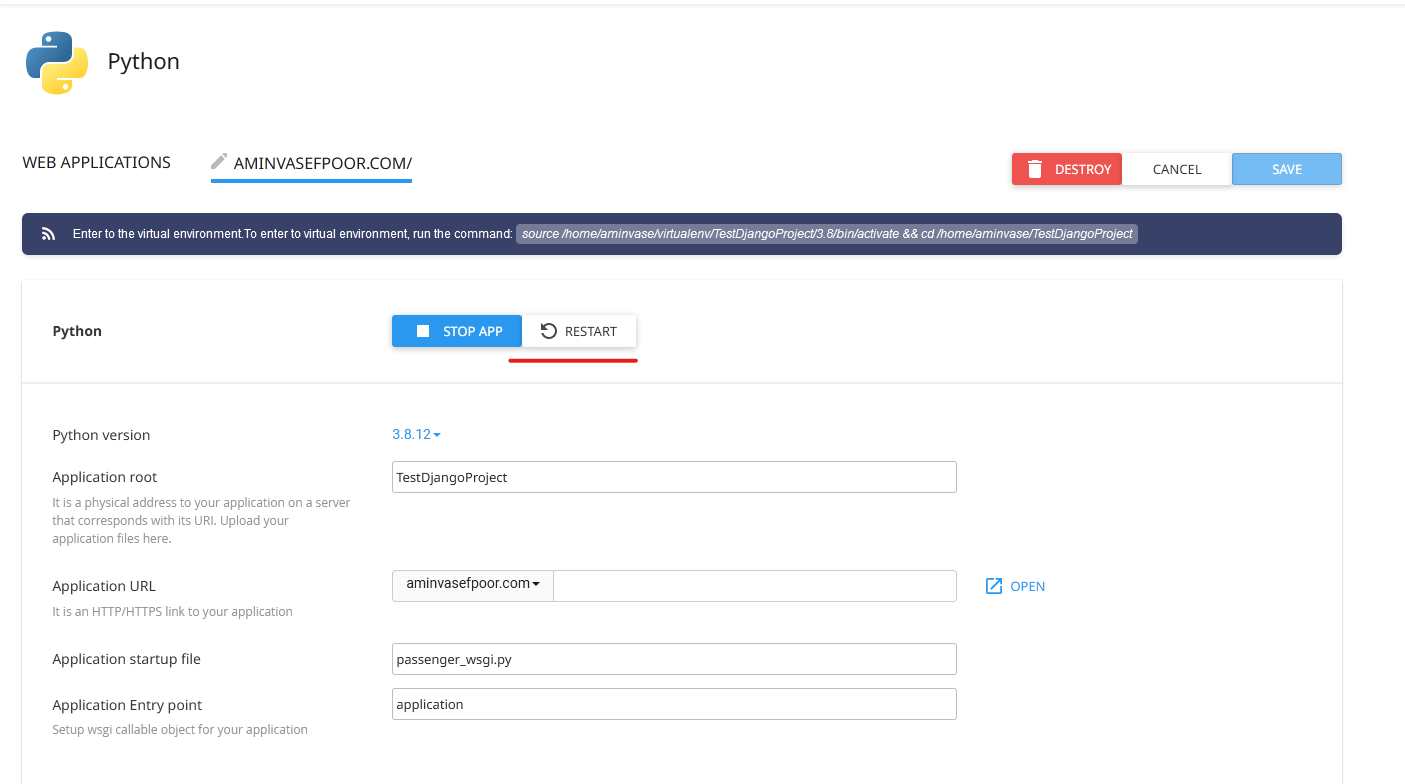Open the aminvasefpoor.com domain dropdown

click(473, 584)
